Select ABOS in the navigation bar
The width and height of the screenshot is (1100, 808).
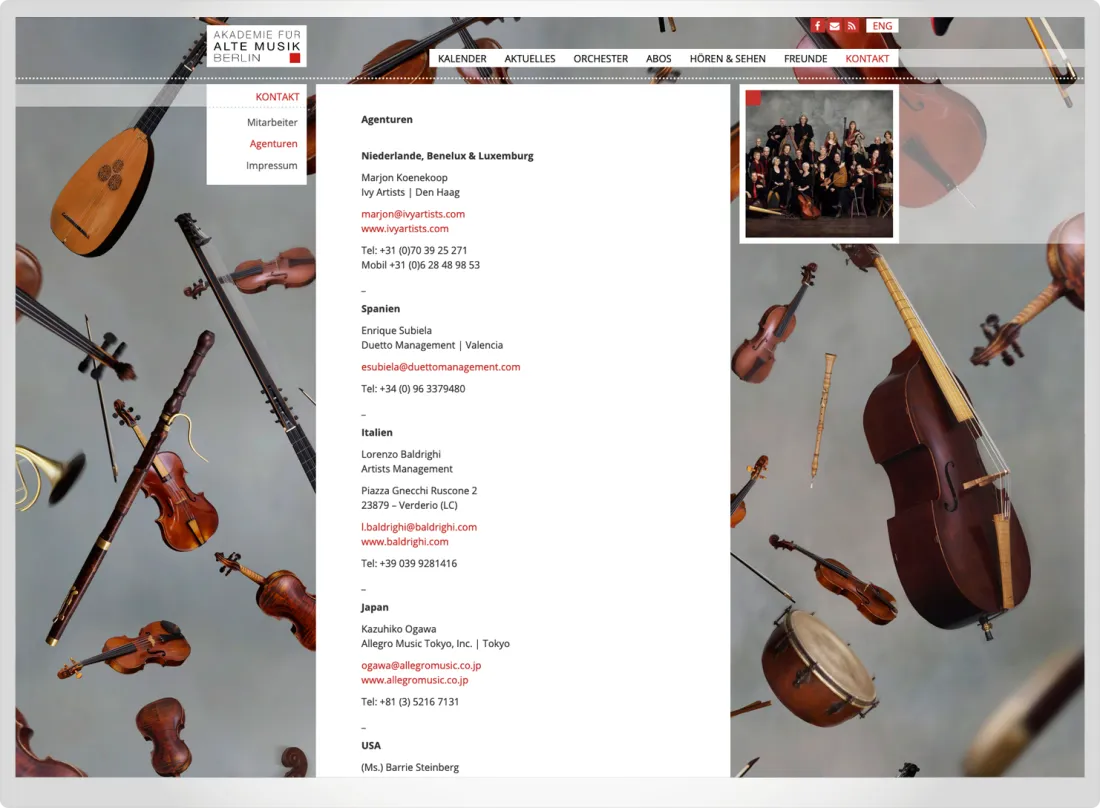click(x=659, y=59)
